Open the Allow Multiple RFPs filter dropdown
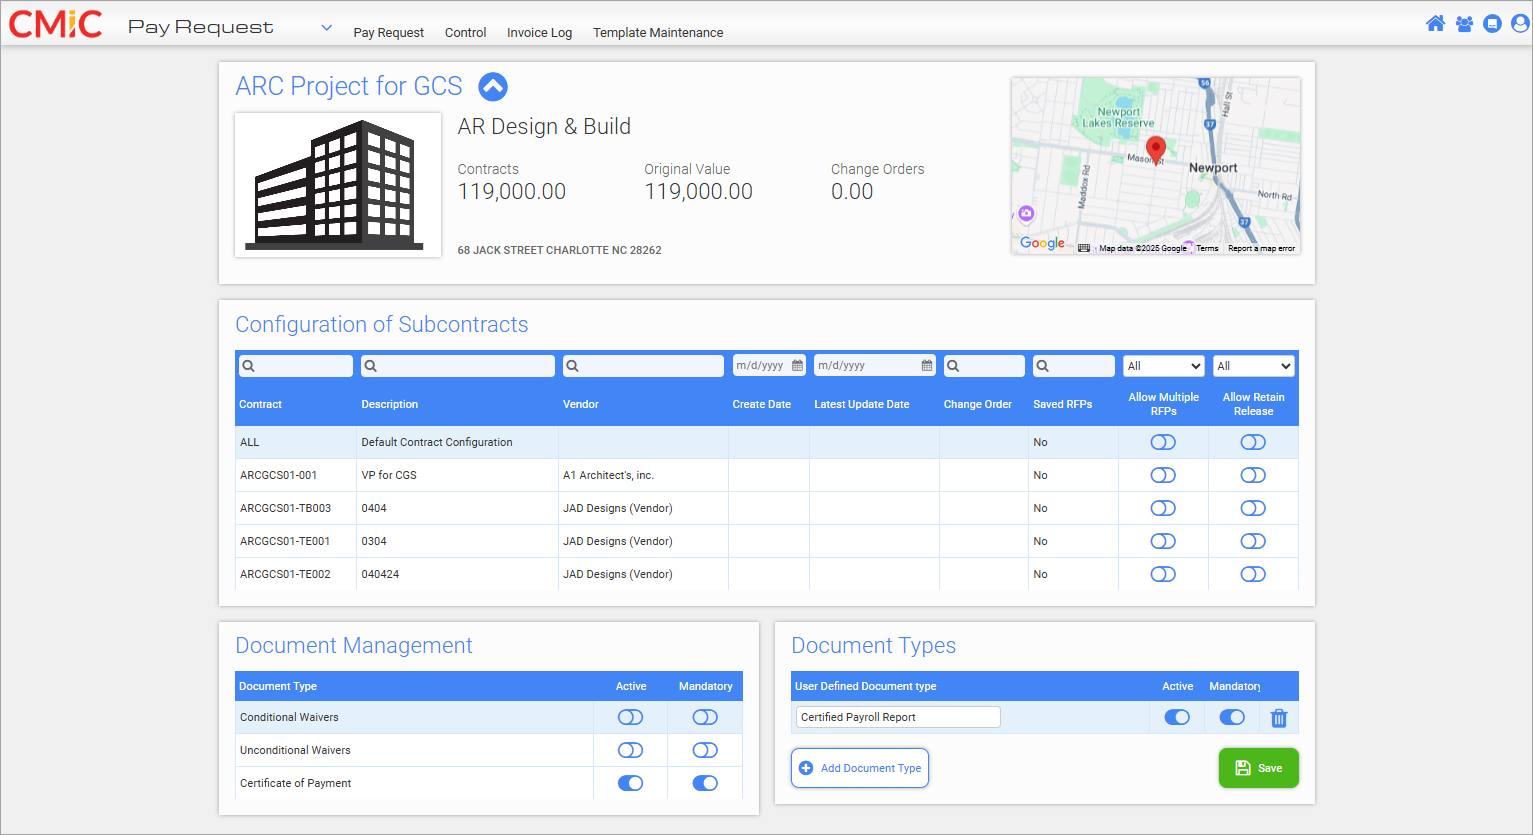Screen dimensions: 1533x835 [x=1163, y=366]
